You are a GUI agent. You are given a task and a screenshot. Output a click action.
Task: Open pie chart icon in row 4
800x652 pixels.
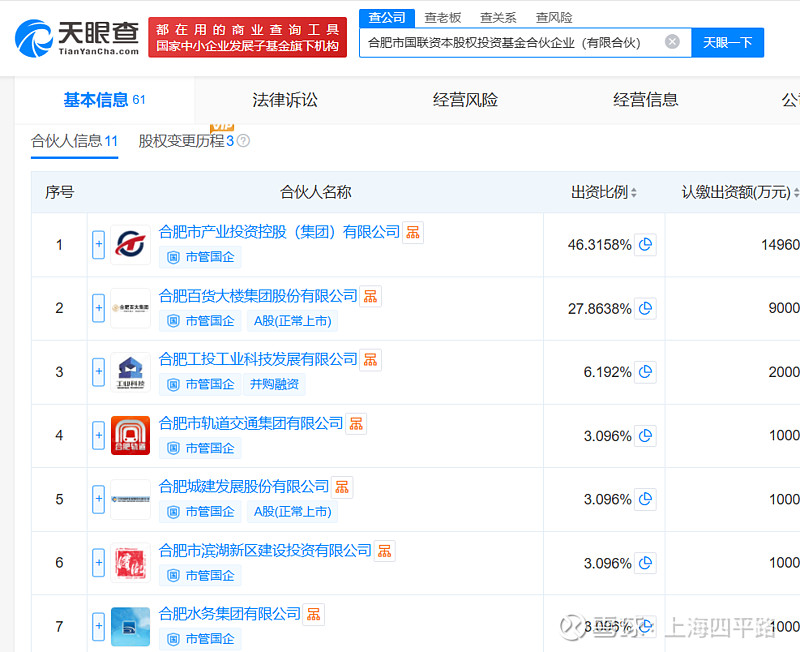[645, 436]
